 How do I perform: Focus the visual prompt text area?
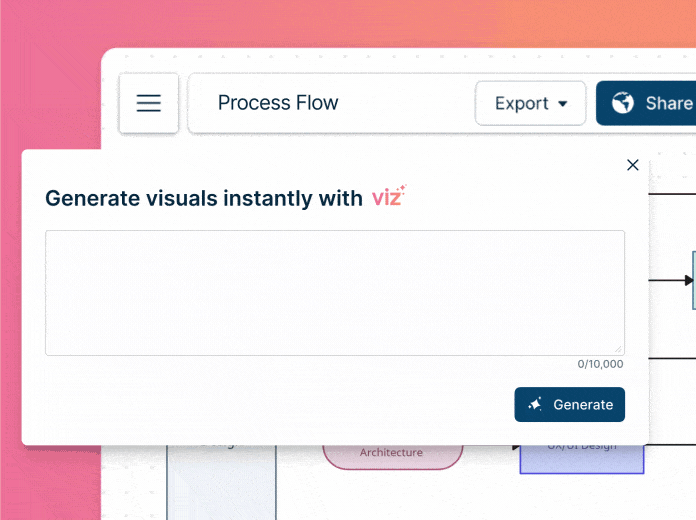(x=334, y=292)
